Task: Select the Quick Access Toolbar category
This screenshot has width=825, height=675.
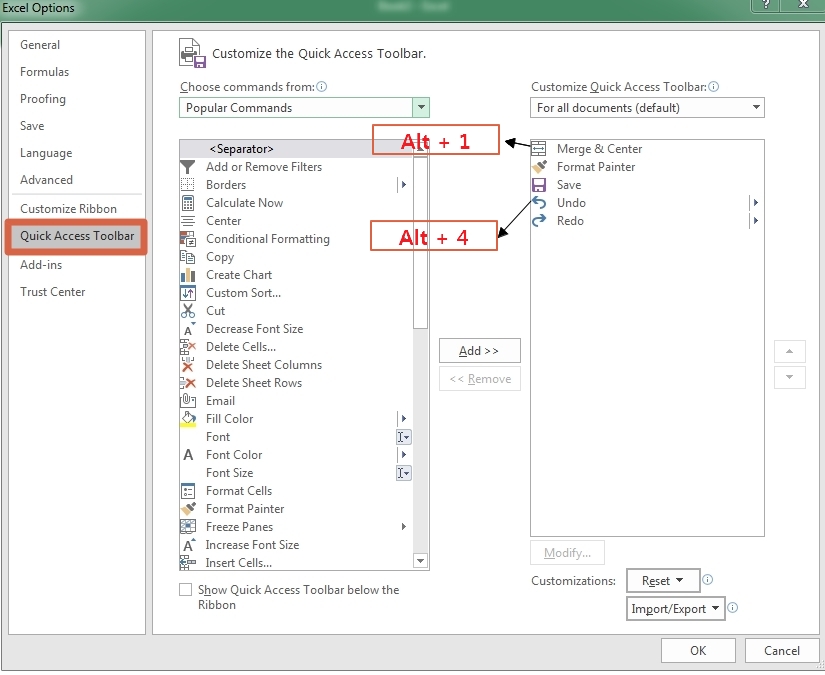Action: (x=77, y=236)
